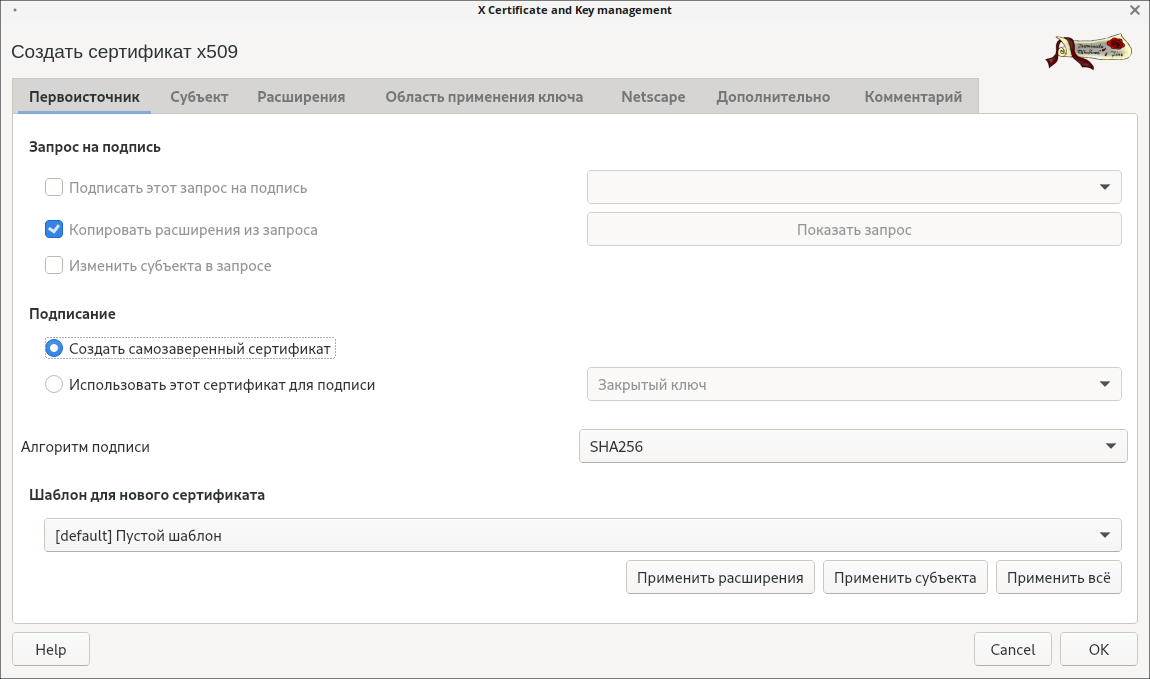Click the XCA scroll logo icon

(x=1088, y=52)
